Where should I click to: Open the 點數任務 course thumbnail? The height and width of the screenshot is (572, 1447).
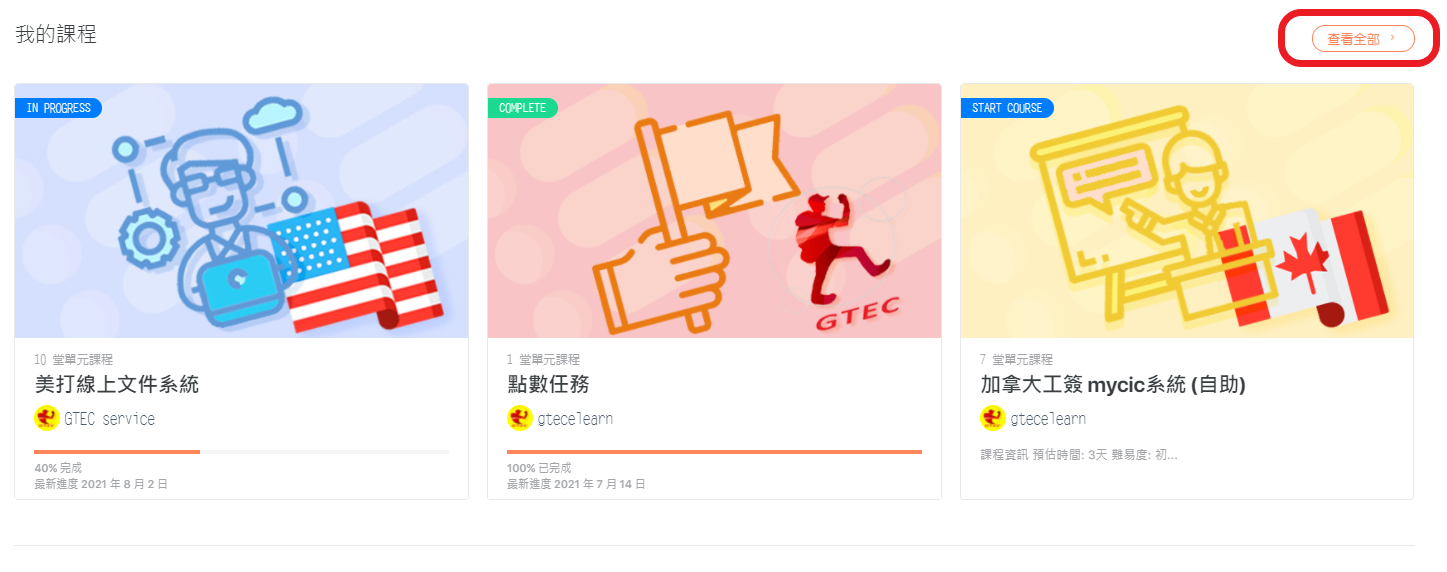coord(714,211)
